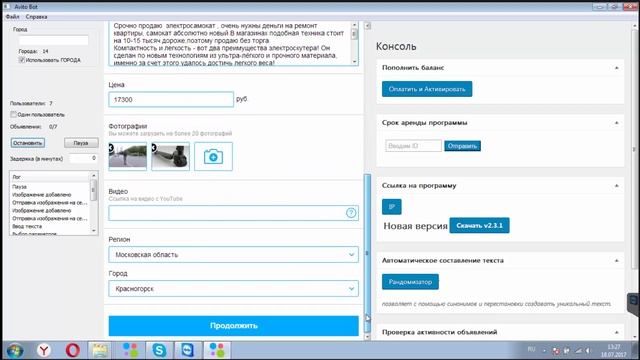The height and width of the screenshot is (360, 640).
Task: Open the colorful dots app next to explorer
Action: tap(130, 350)
